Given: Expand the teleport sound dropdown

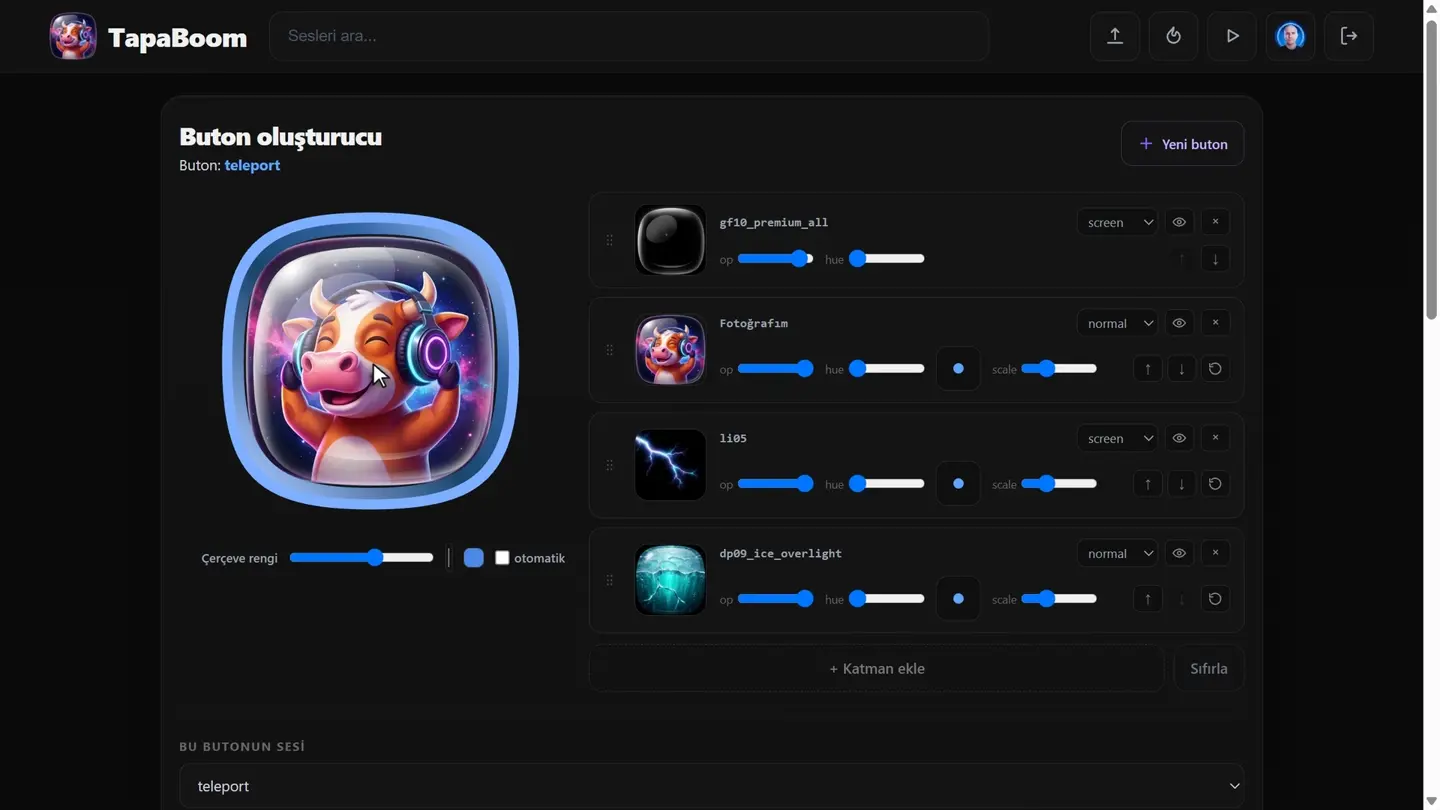Looking at the screenshot, I should pyautogui.click(x=711, y=786).
